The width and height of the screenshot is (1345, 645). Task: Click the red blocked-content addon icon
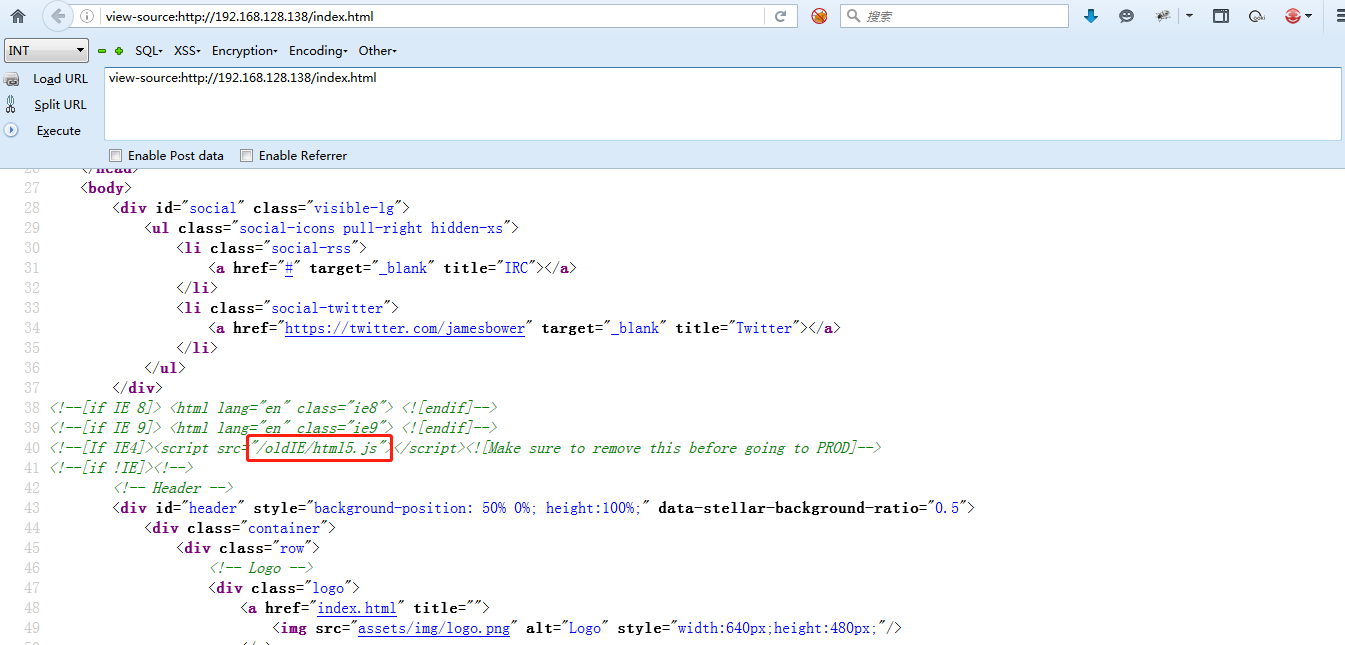click(819, 16)
